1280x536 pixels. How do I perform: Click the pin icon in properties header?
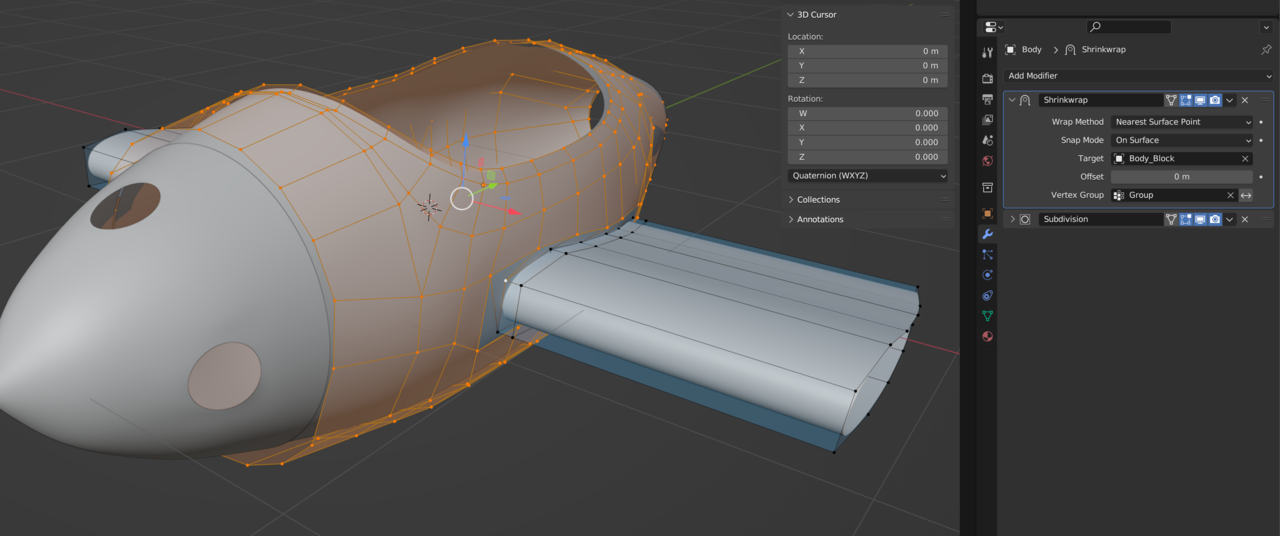coord(1266,50)
